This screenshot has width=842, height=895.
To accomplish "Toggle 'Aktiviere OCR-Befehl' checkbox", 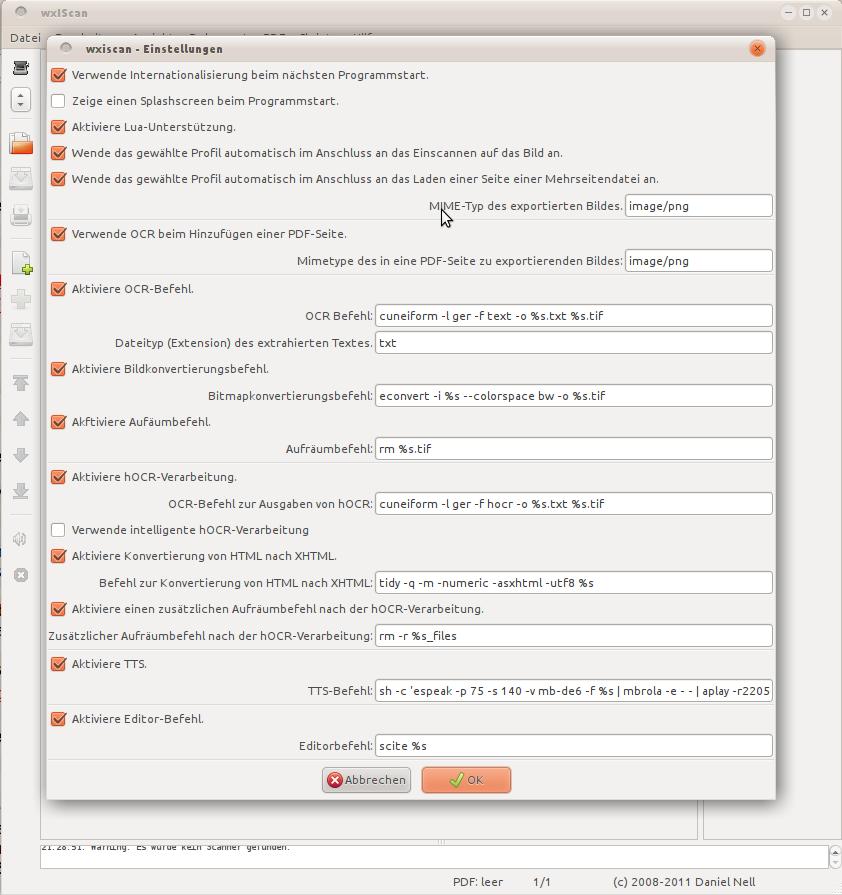I will coord(58,289).
